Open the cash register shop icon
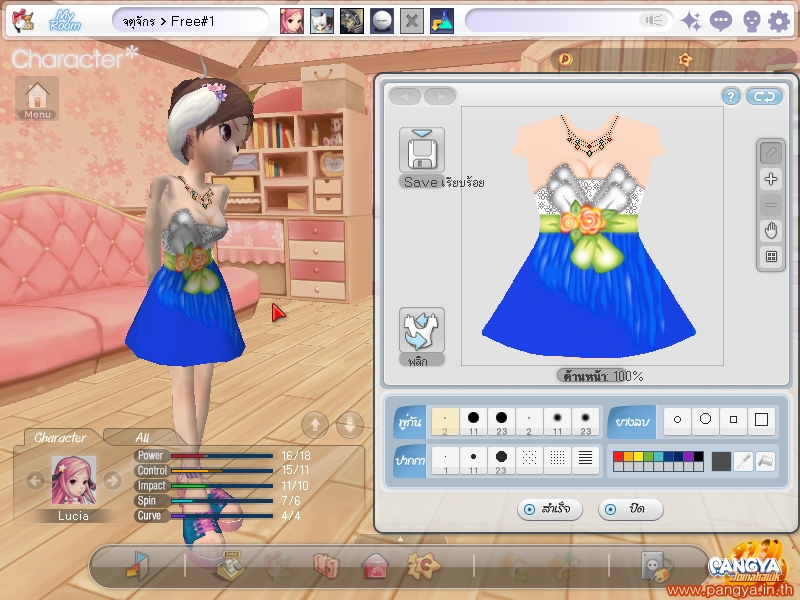 (x=229, y=565)
